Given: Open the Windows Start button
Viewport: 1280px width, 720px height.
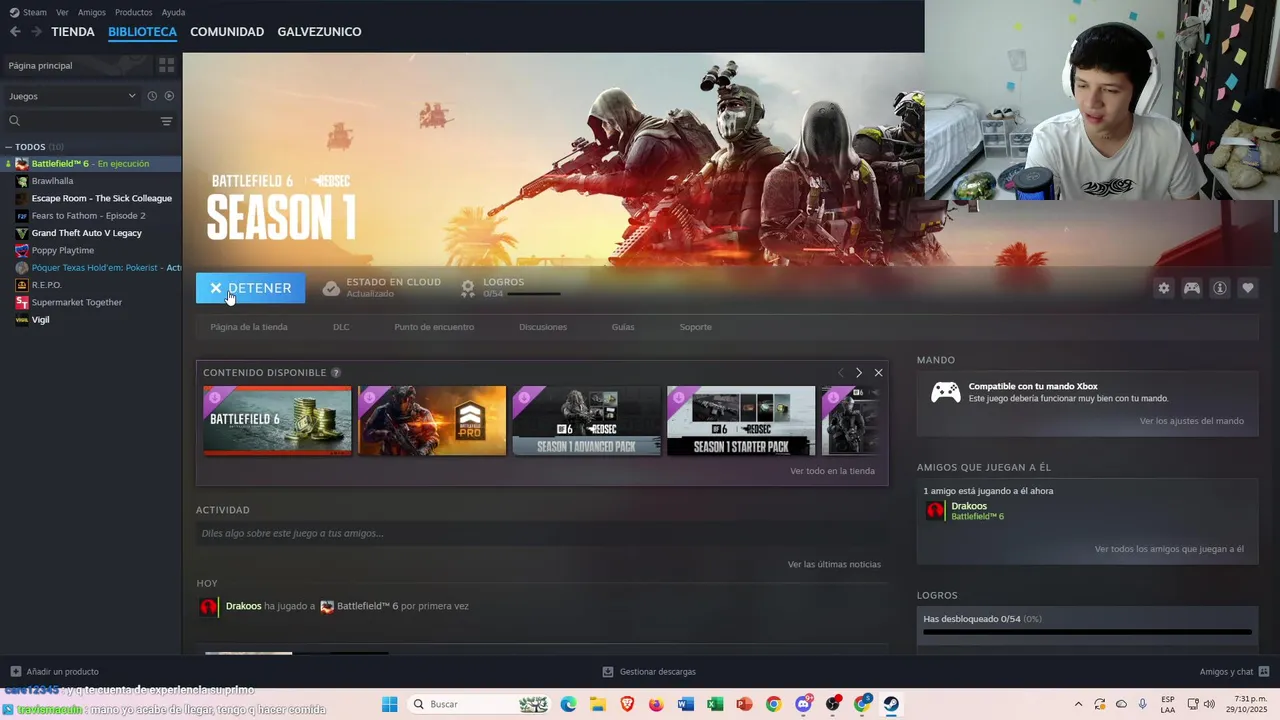Looking at the screenshot, I should tap(389, 704).
